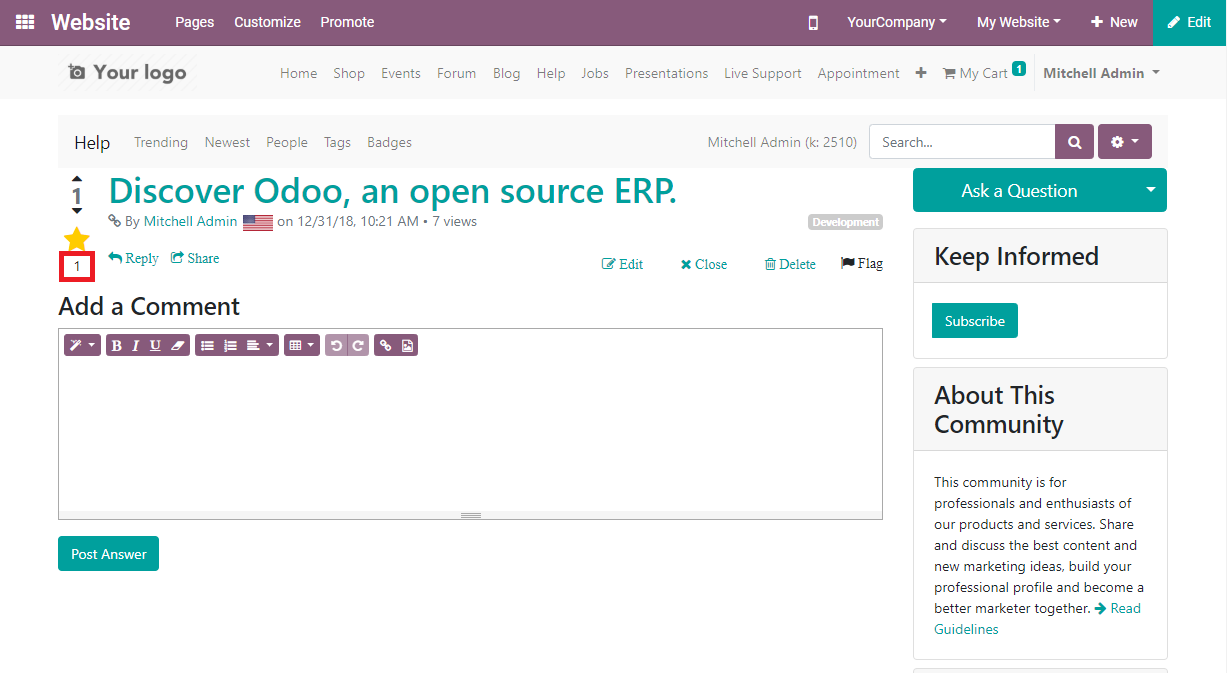Open the Events page

click(x=401, y=73)
